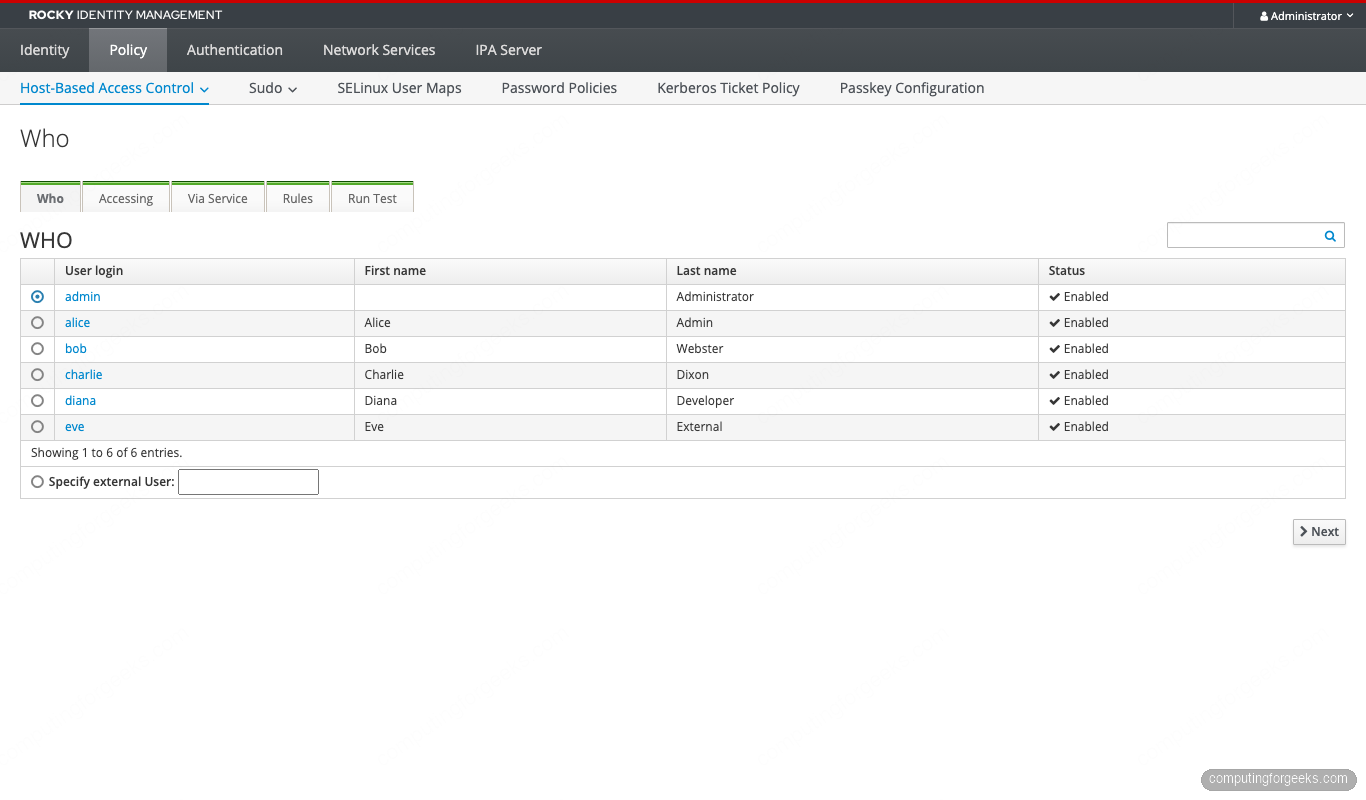This screenshot has height=800, width=1366.
Task: Switch to the IPA Server tab
Action: point(508,50)
